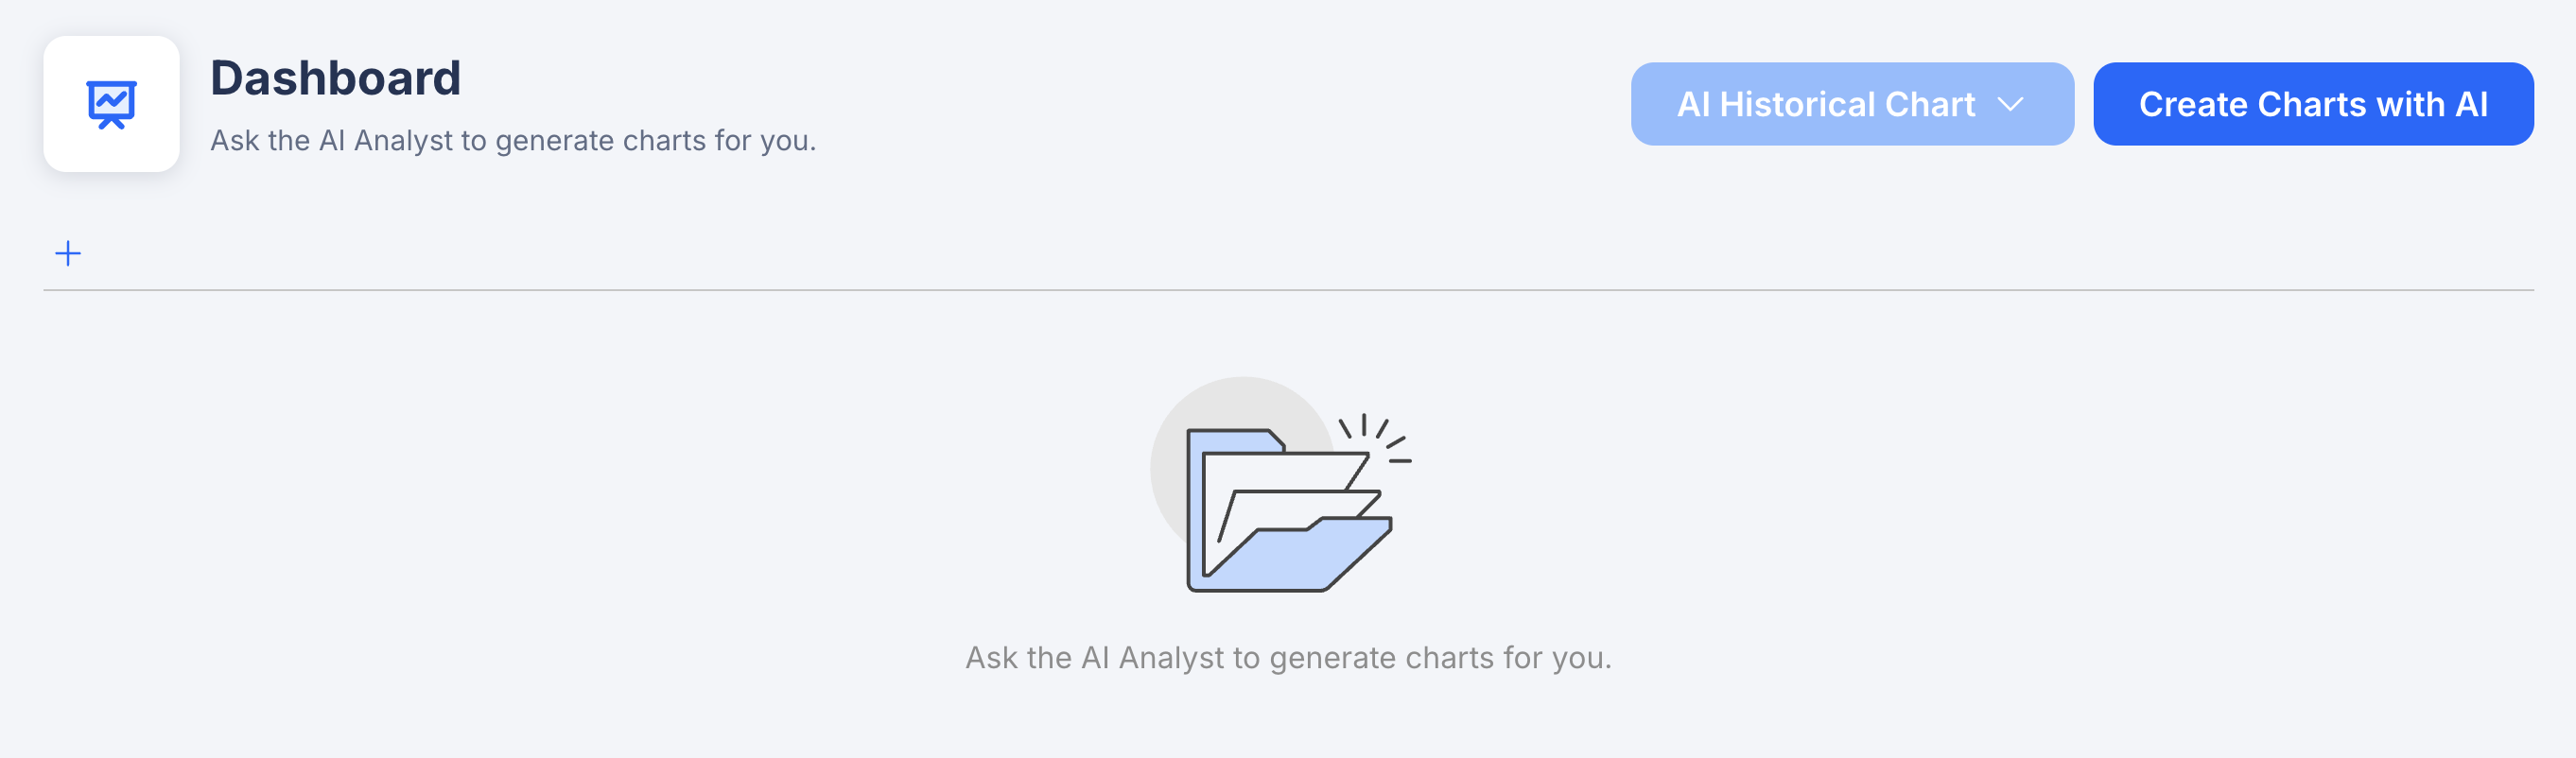Add a new dashboard tab with plus icon

coord(68,253)
